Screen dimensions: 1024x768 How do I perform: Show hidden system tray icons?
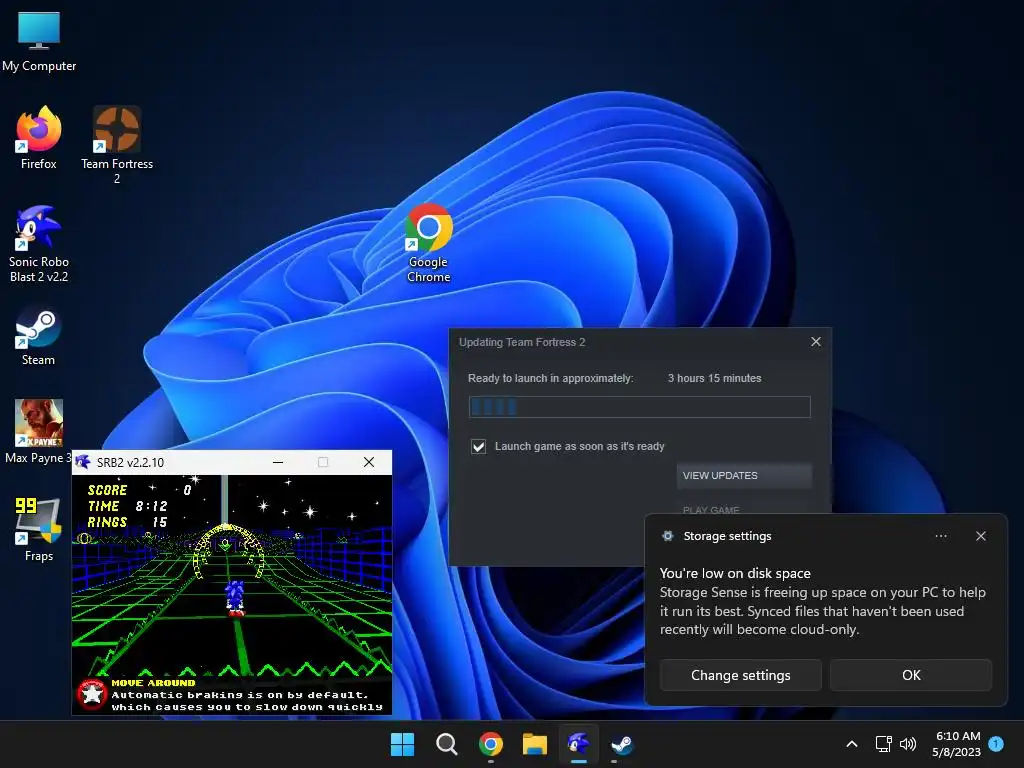click(852, 744)
